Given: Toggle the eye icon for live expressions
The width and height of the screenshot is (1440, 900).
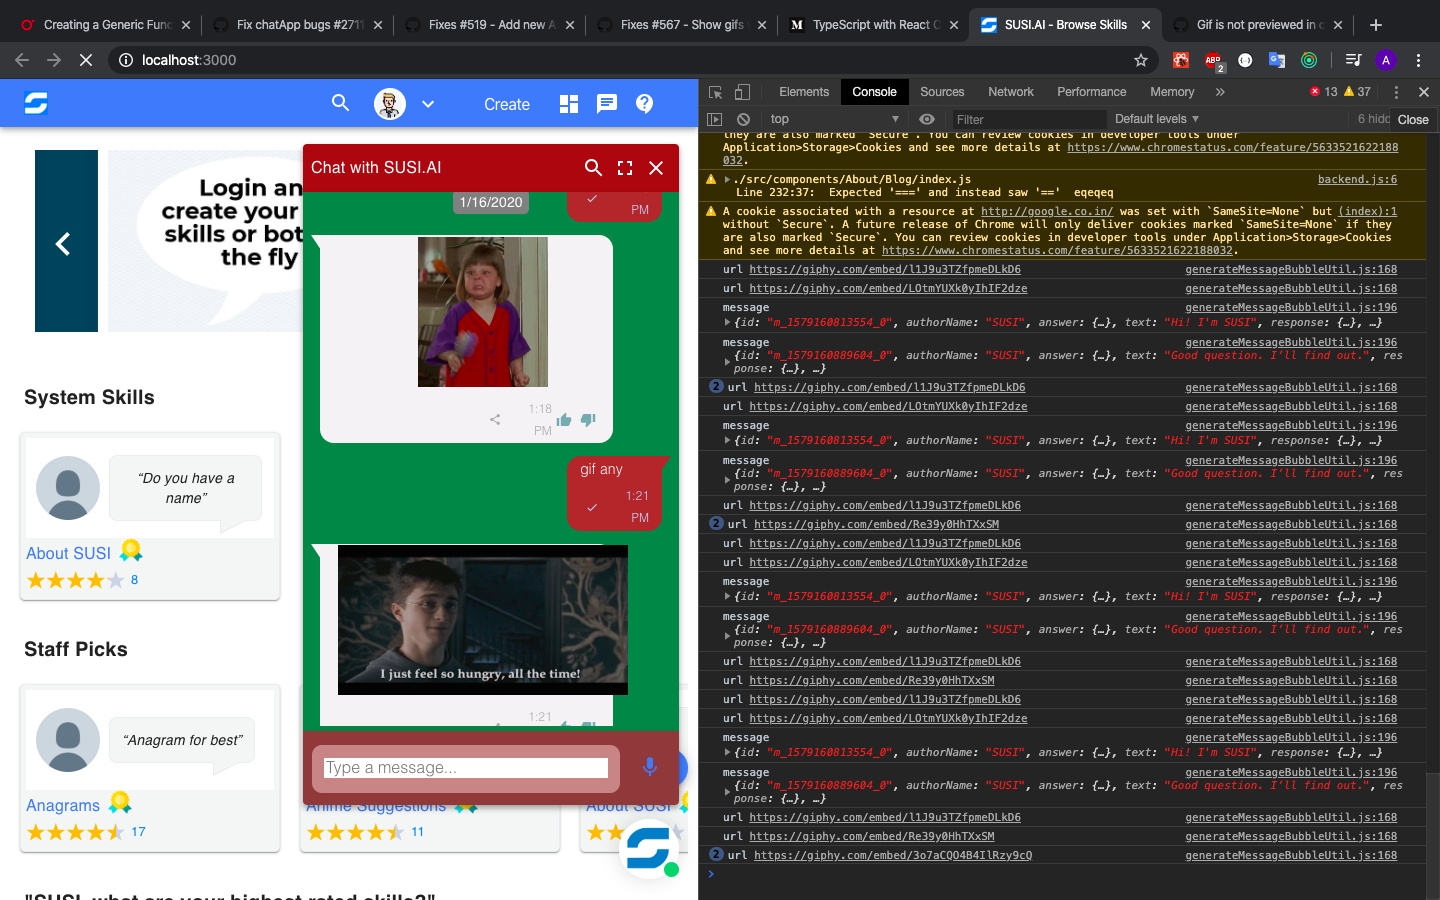Looking at the screenshot, I should (x=926, y=119).
